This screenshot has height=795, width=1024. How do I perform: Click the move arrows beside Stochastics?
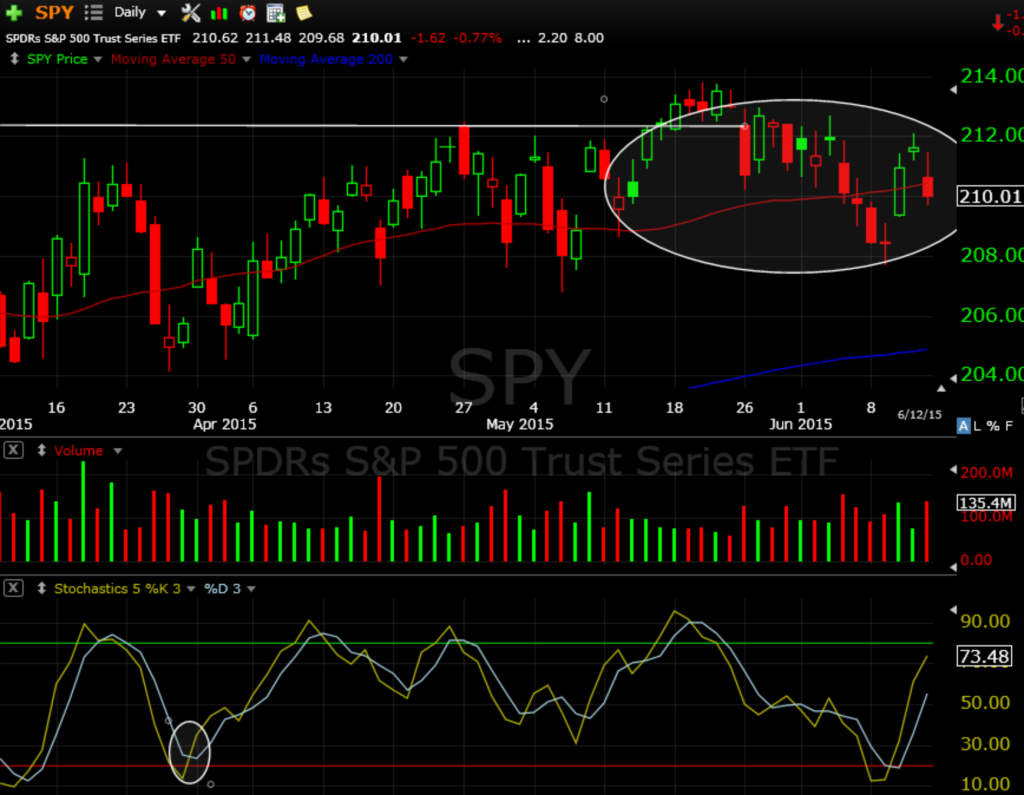[x=41, y=588]
